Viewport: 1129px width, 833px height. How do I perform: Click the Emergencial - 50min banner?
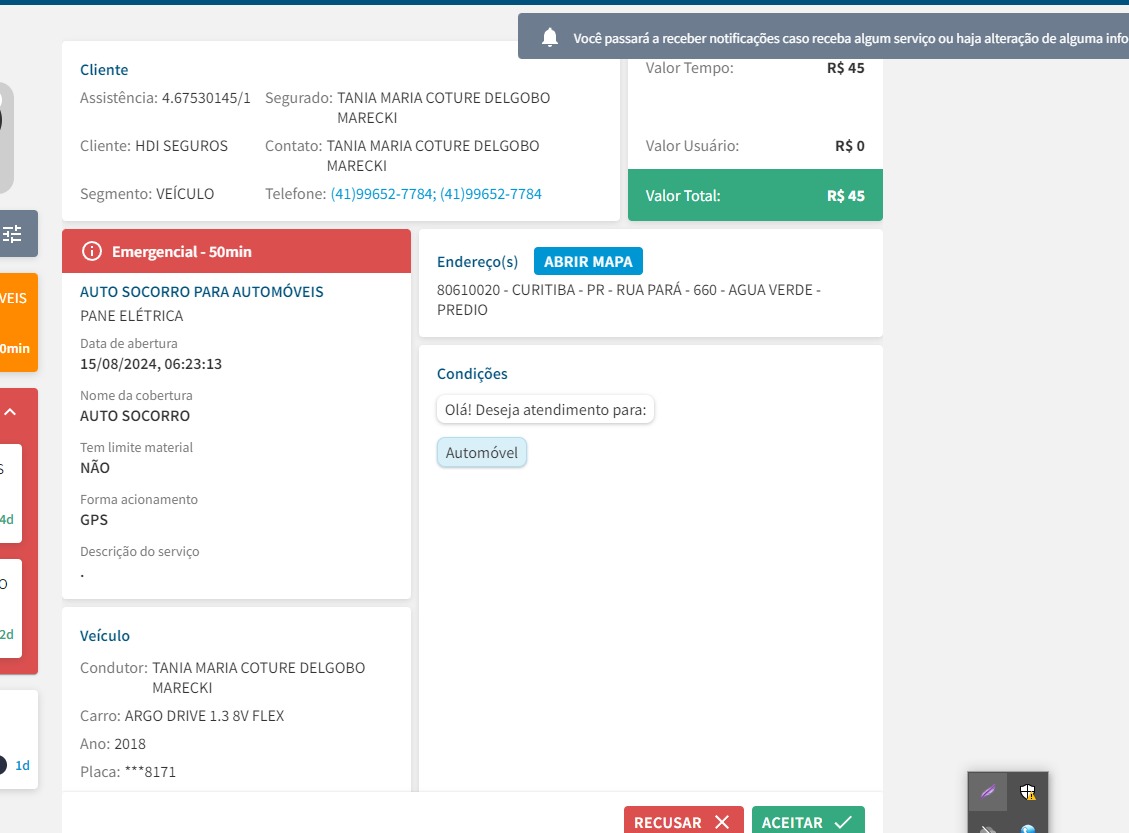[x=236, y=251]
